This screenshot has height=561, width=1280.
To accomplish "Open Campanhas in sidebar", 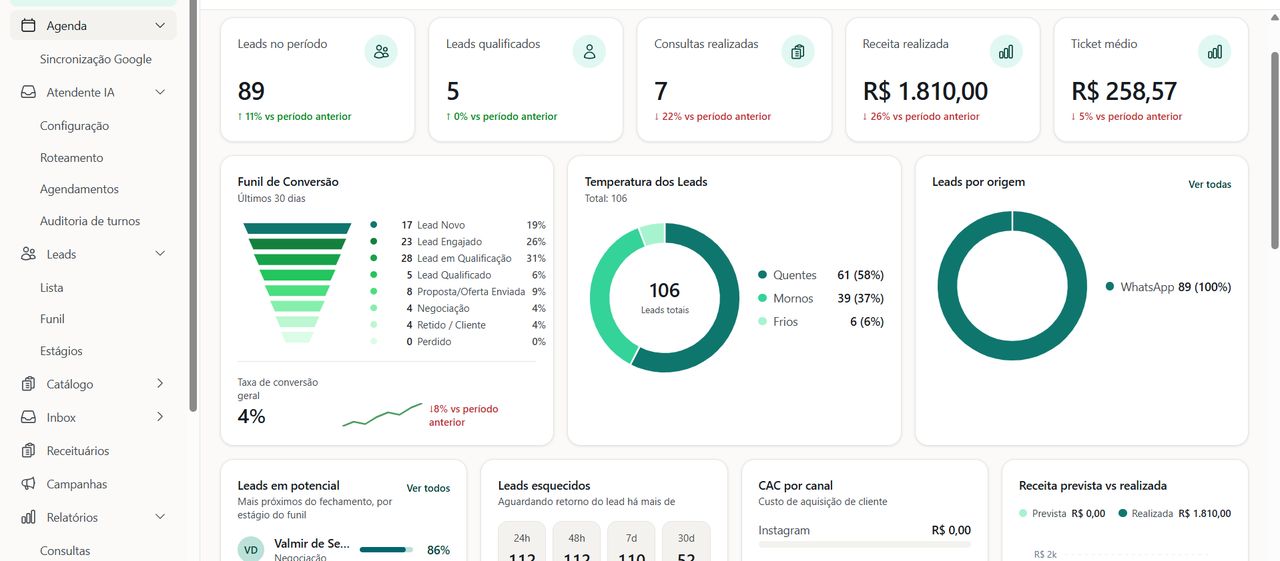I will [x=77, y=484].
